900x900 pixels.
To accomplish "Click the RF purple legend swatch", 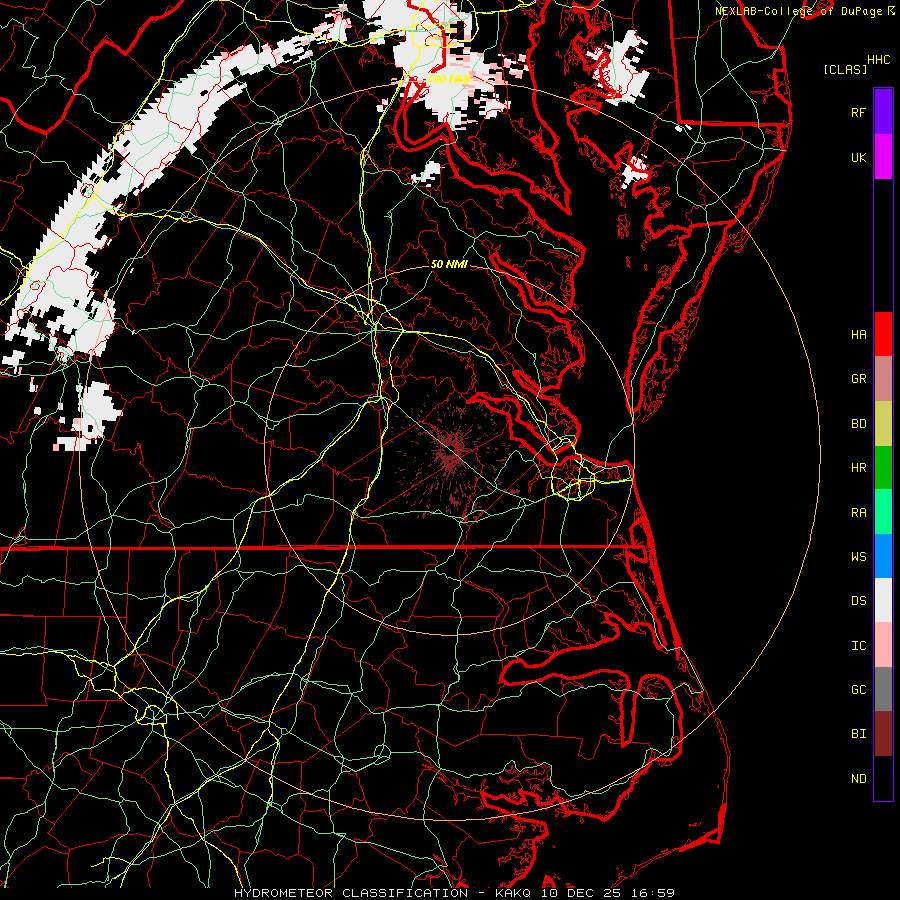I will (883, 112).
